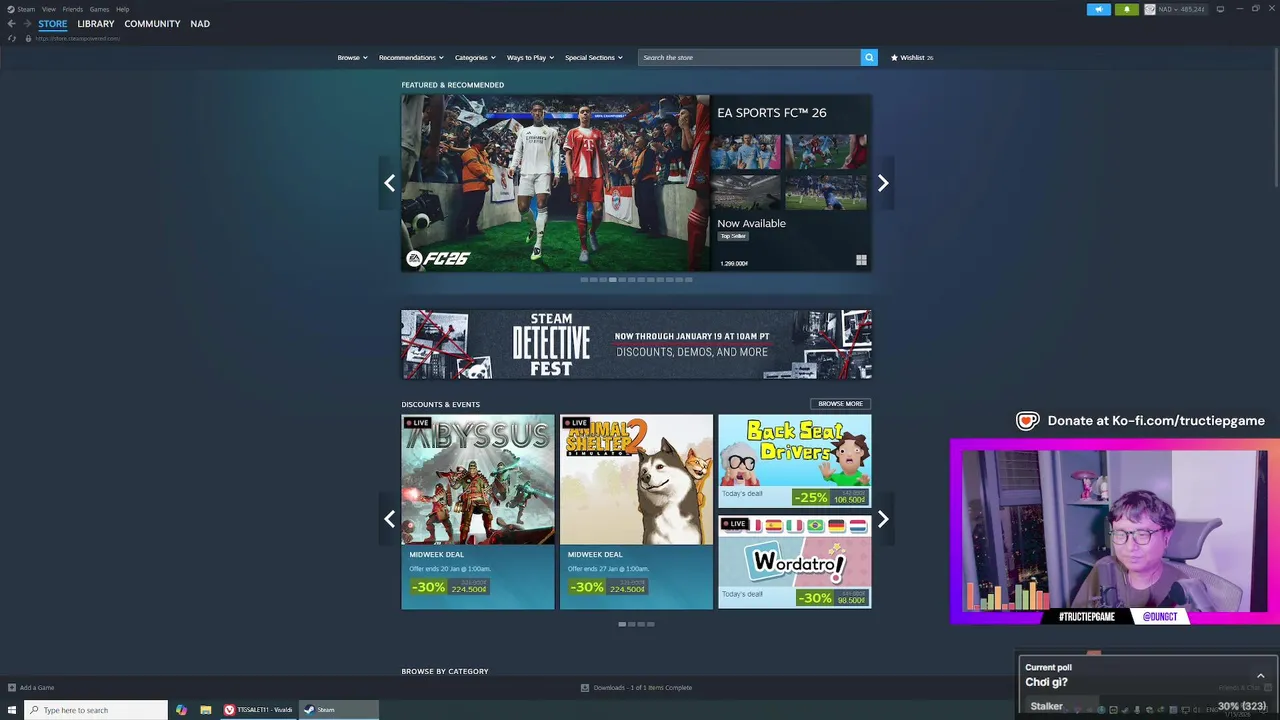Click the Add a Game plus icon
The width and height of the screenshot is (1280, 720).
(12, 688)
